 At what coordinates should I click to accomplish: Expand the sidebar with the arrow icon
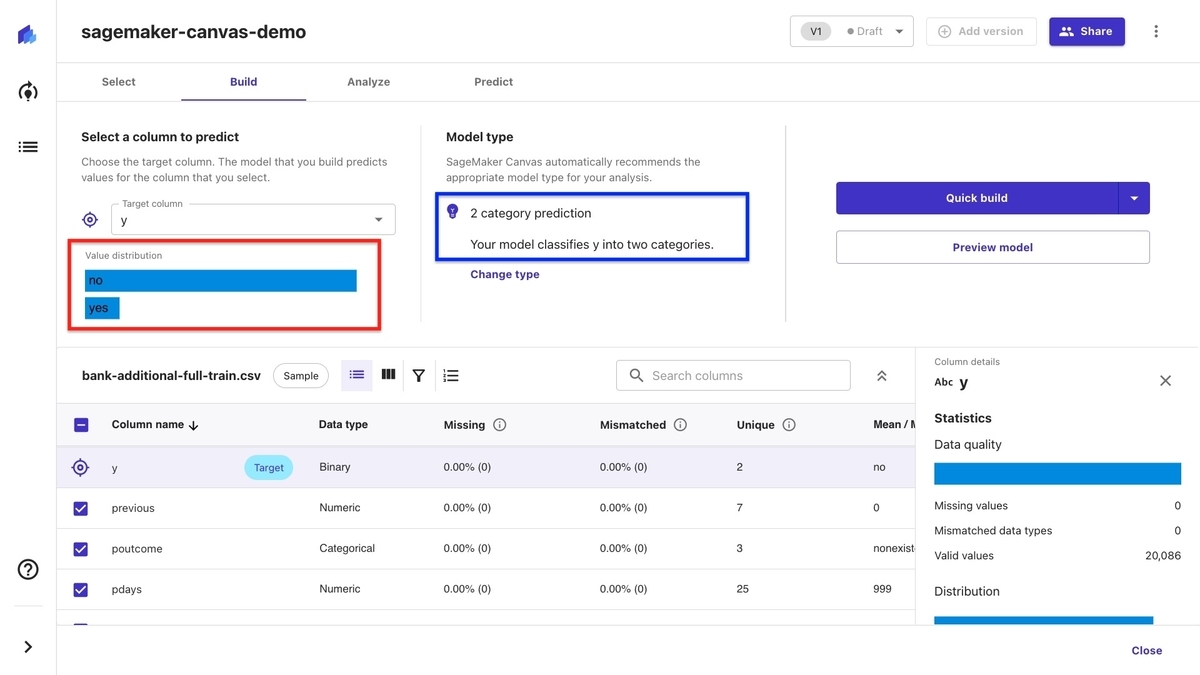tap(28, 647)
